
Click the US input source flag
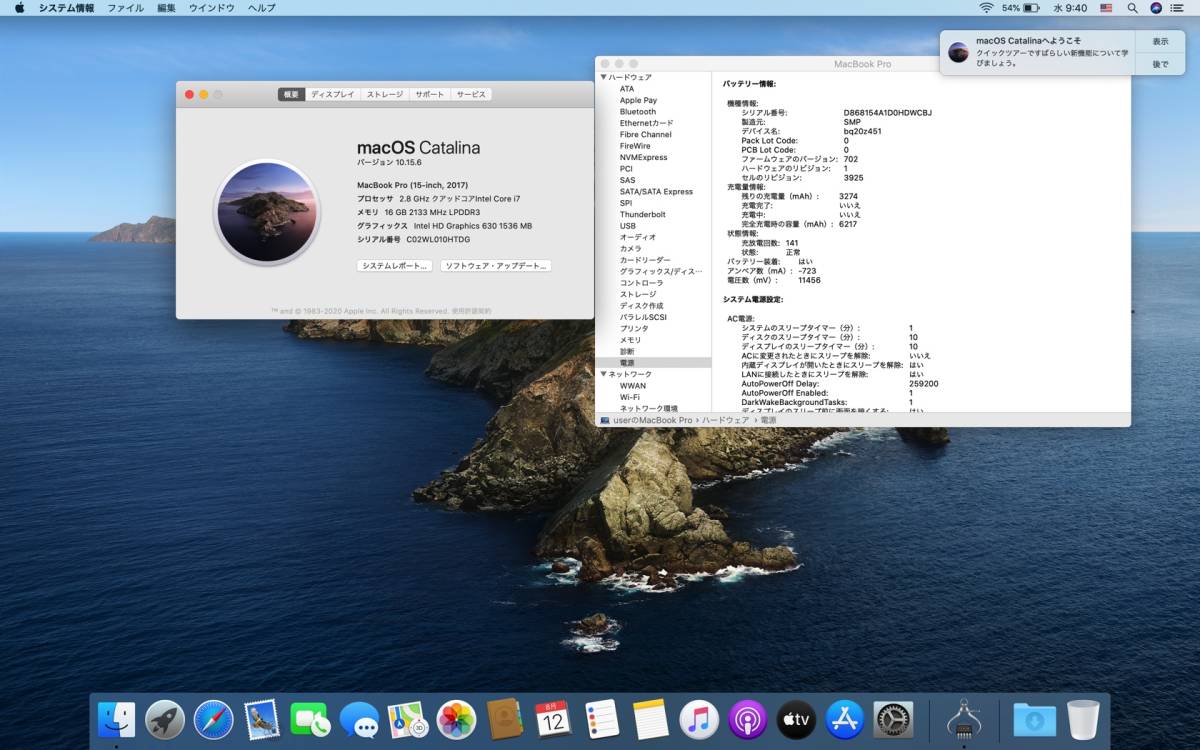1106,8
